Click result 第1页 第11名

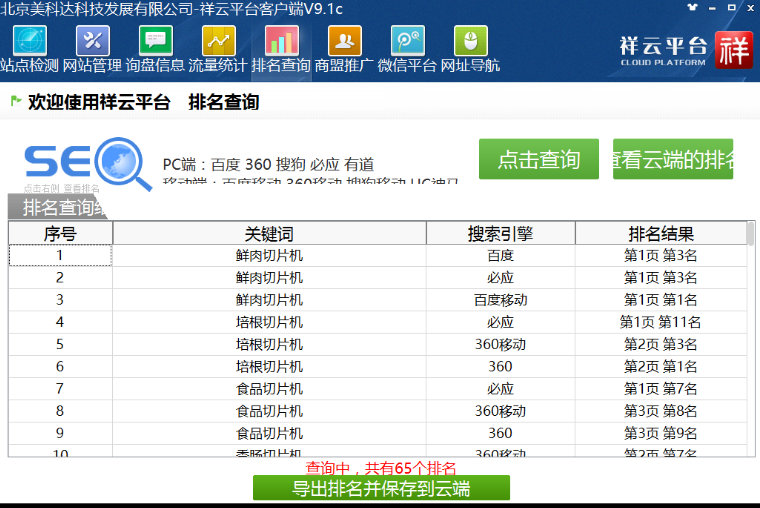[661, 322]
